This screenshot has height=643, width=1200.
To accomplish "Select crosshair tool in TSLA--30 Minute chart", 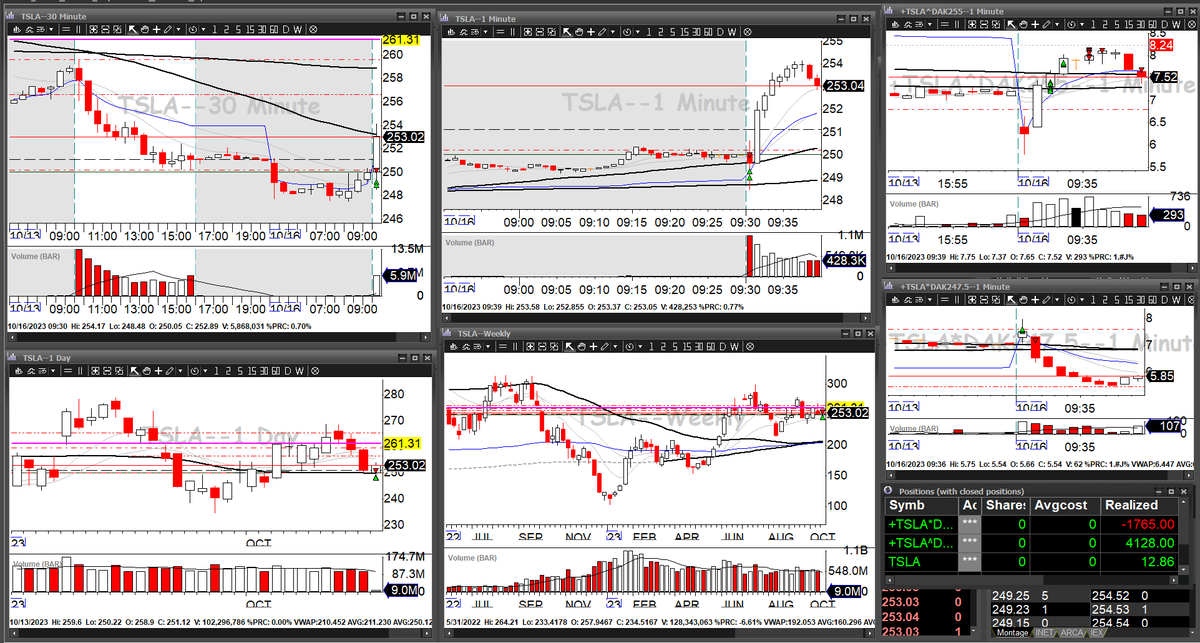I will (x=157, y=29).
